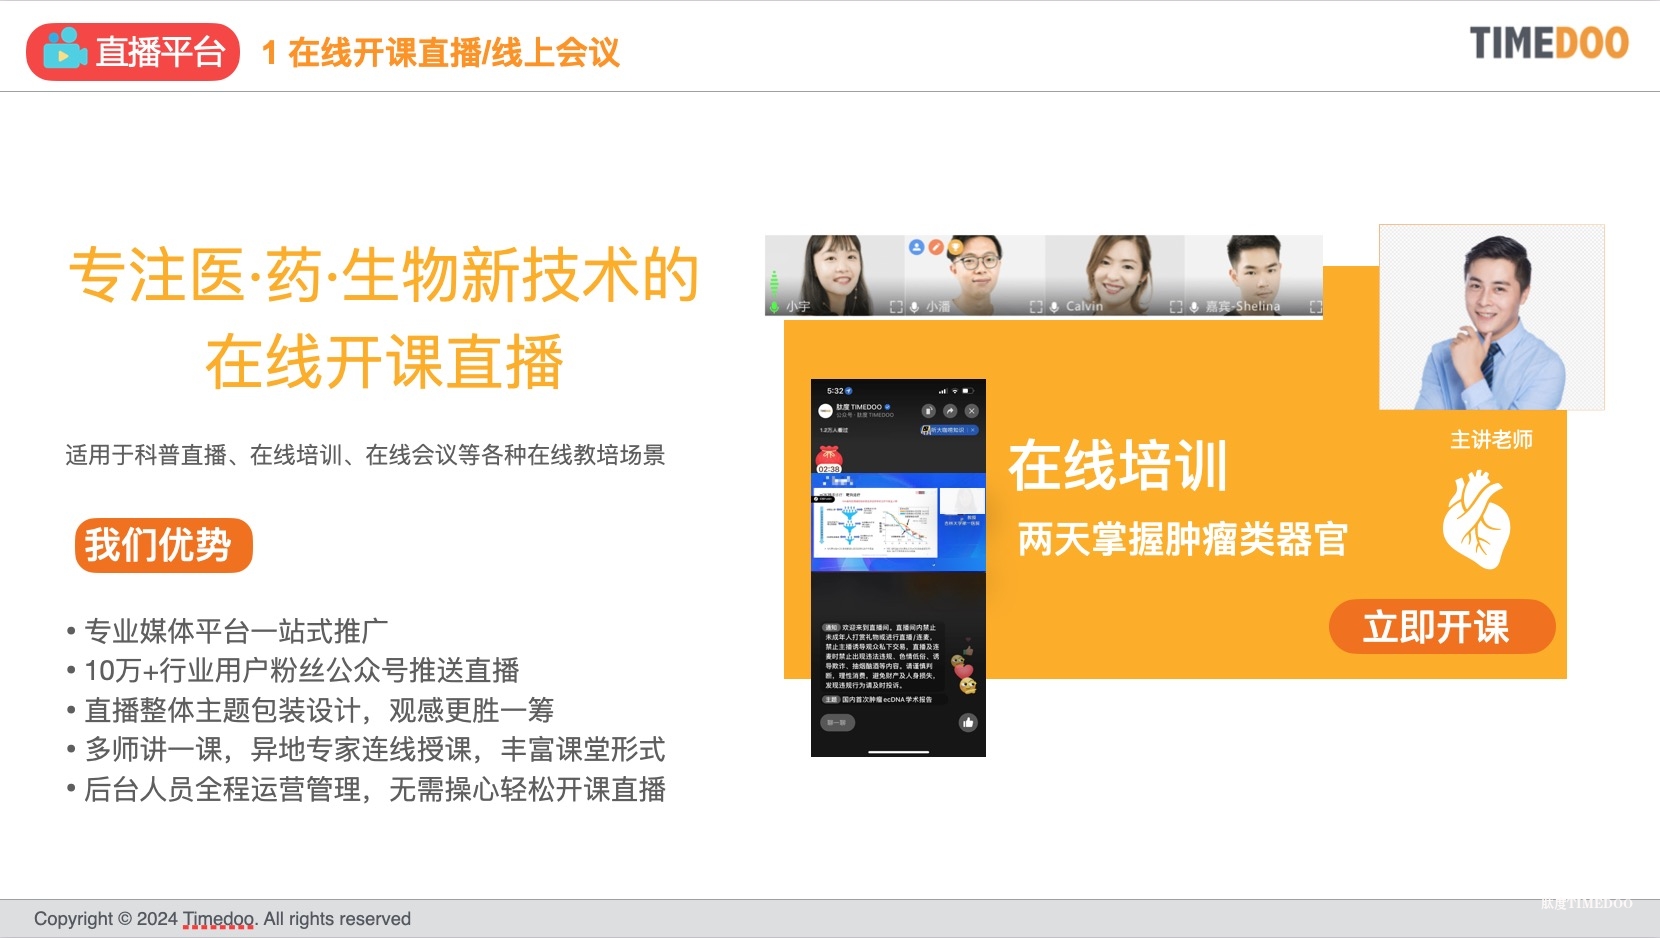Screen dimensions: 1660x938
Task: Click the Timedoo name in the copyright footer
Action: [218, 919]
